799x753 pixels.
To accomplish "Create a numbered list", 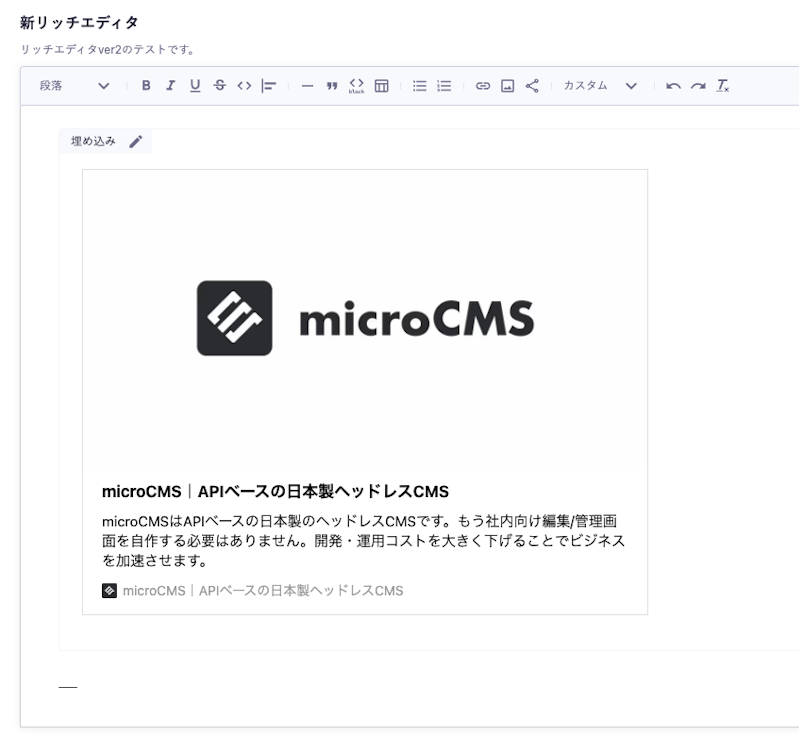I will point(444,86).
